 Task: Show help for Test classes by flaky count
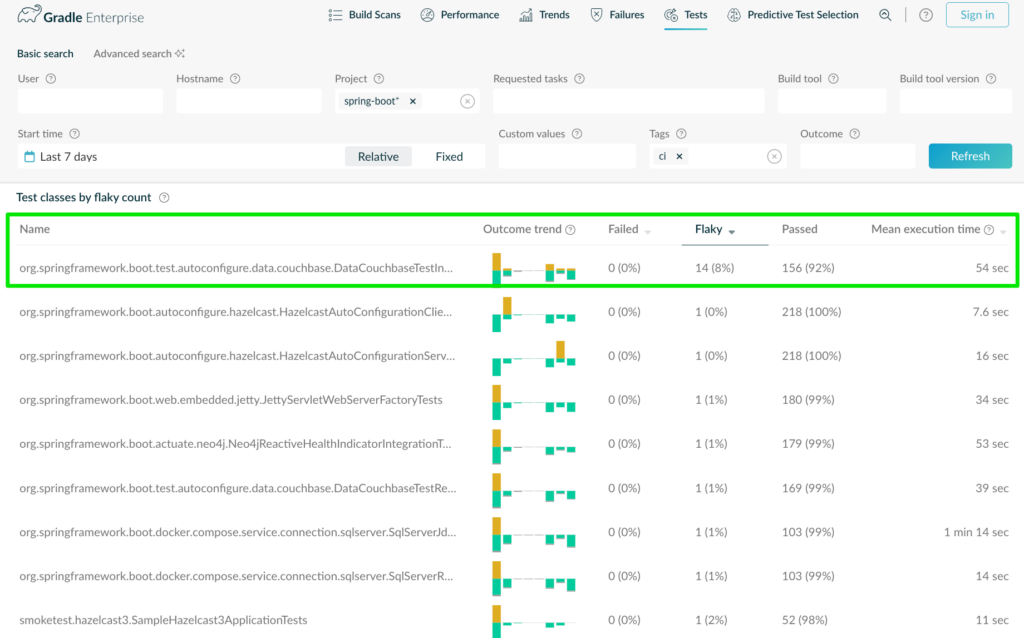pyautogui.click(x=164, y=197)
